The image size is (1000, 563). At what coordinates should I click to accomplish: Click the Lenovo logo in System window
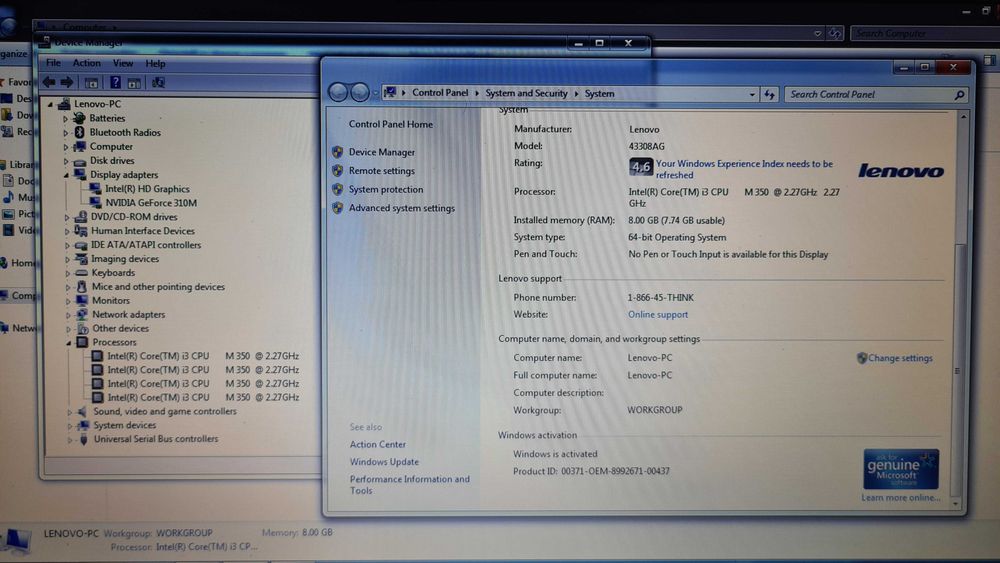point(901,171)
